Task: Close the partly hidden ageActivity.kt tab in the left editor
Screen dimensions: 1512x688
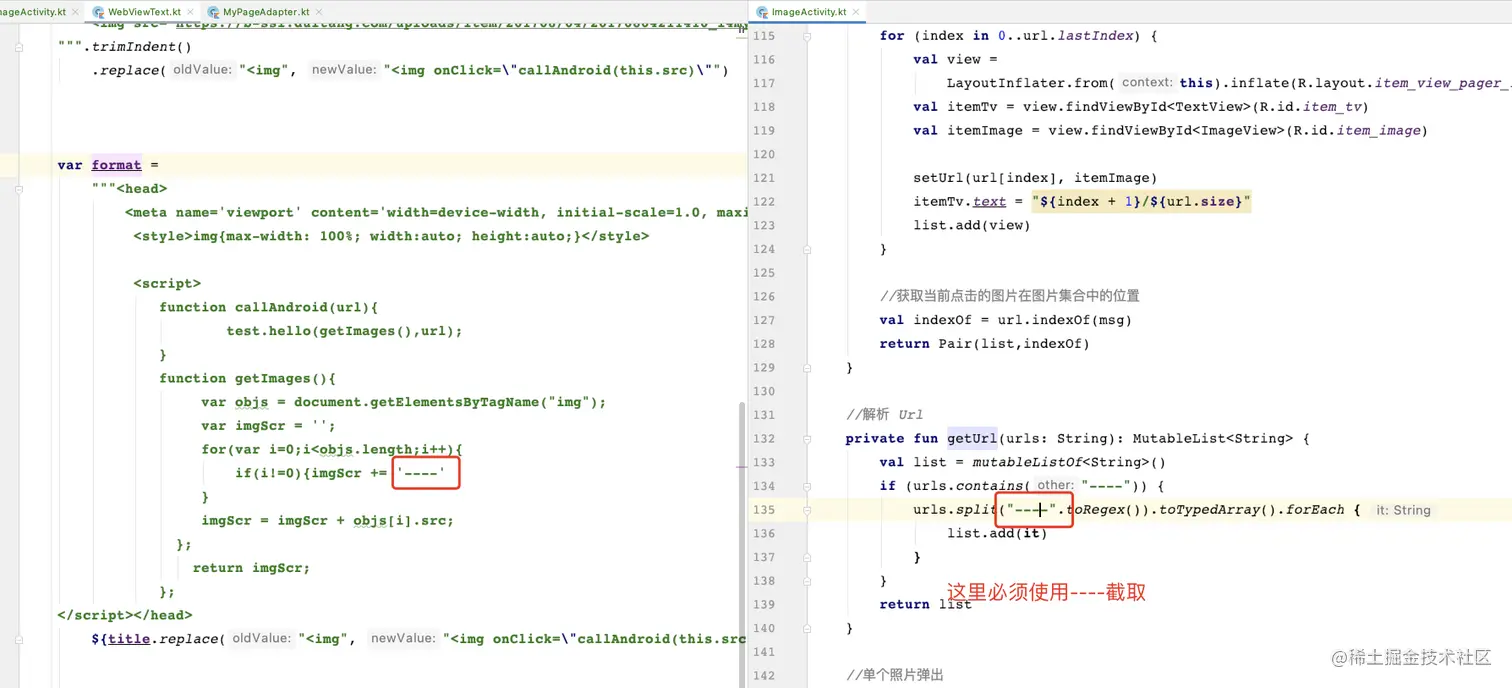Action: (x=74, y=12)
